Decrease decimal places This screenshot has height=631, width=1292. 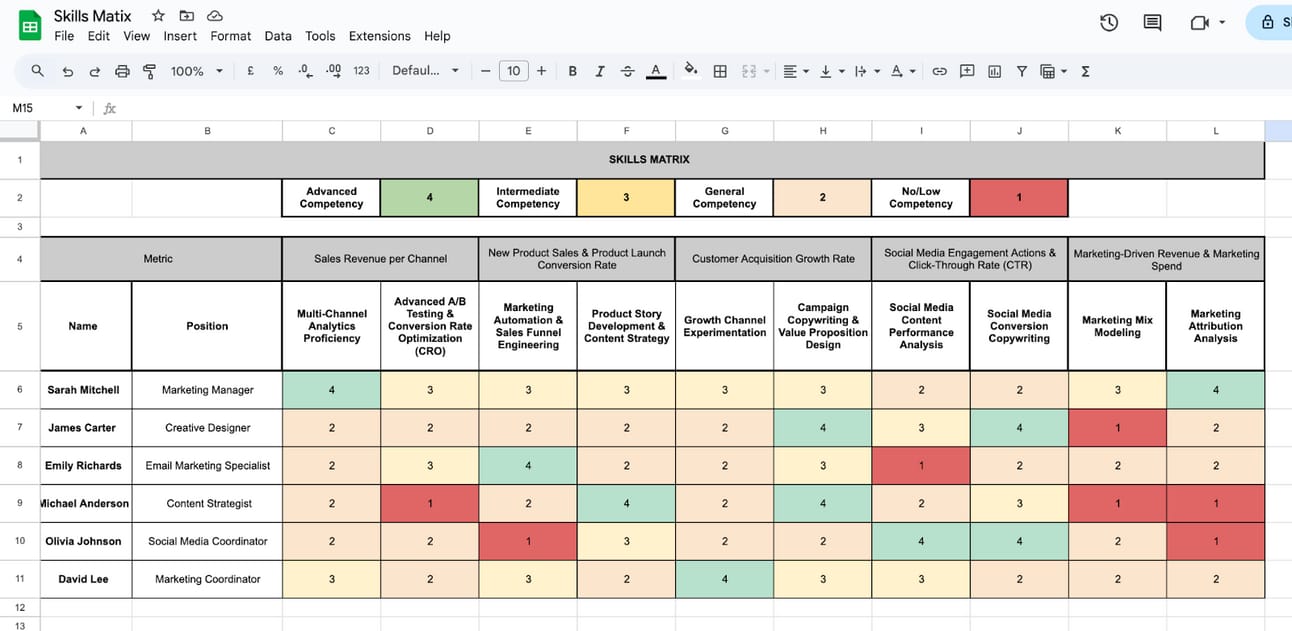coord(305,71)
